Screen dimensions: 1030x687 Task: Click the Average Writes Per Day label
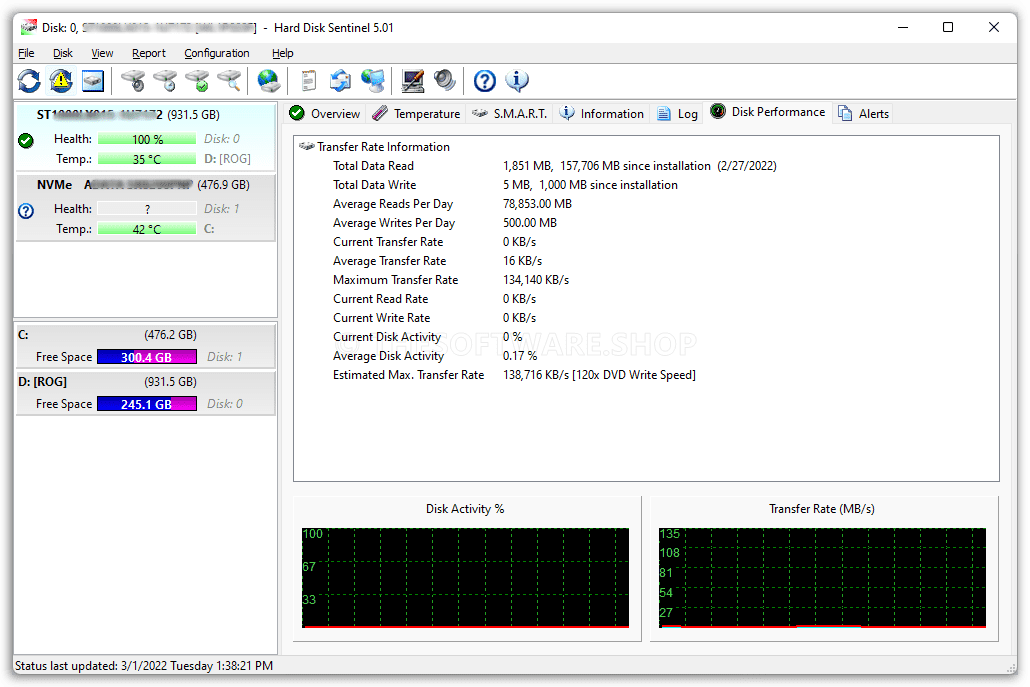tap(394, 223)
